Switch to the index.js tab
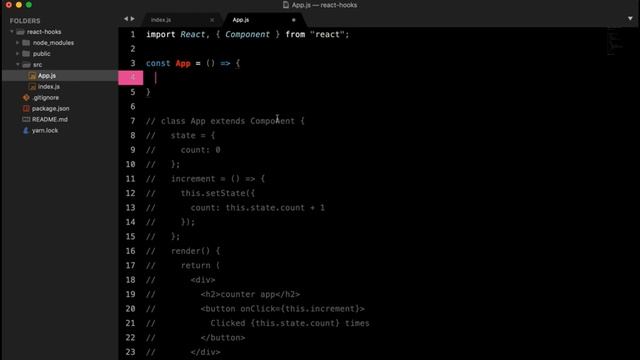This screenshot has width=640, height=360. pyautogui.click(x=161, y=20)
